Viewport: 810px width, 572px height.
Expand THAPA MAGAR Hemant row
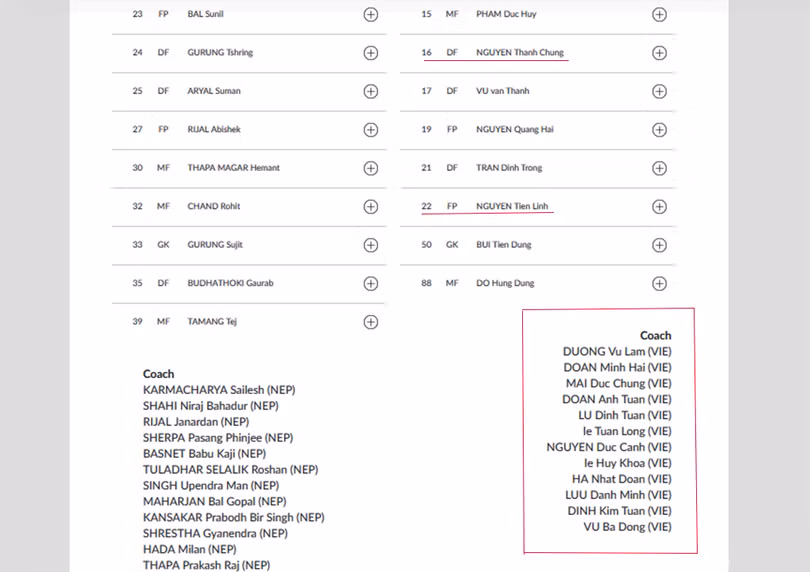(x=370, y=168)
